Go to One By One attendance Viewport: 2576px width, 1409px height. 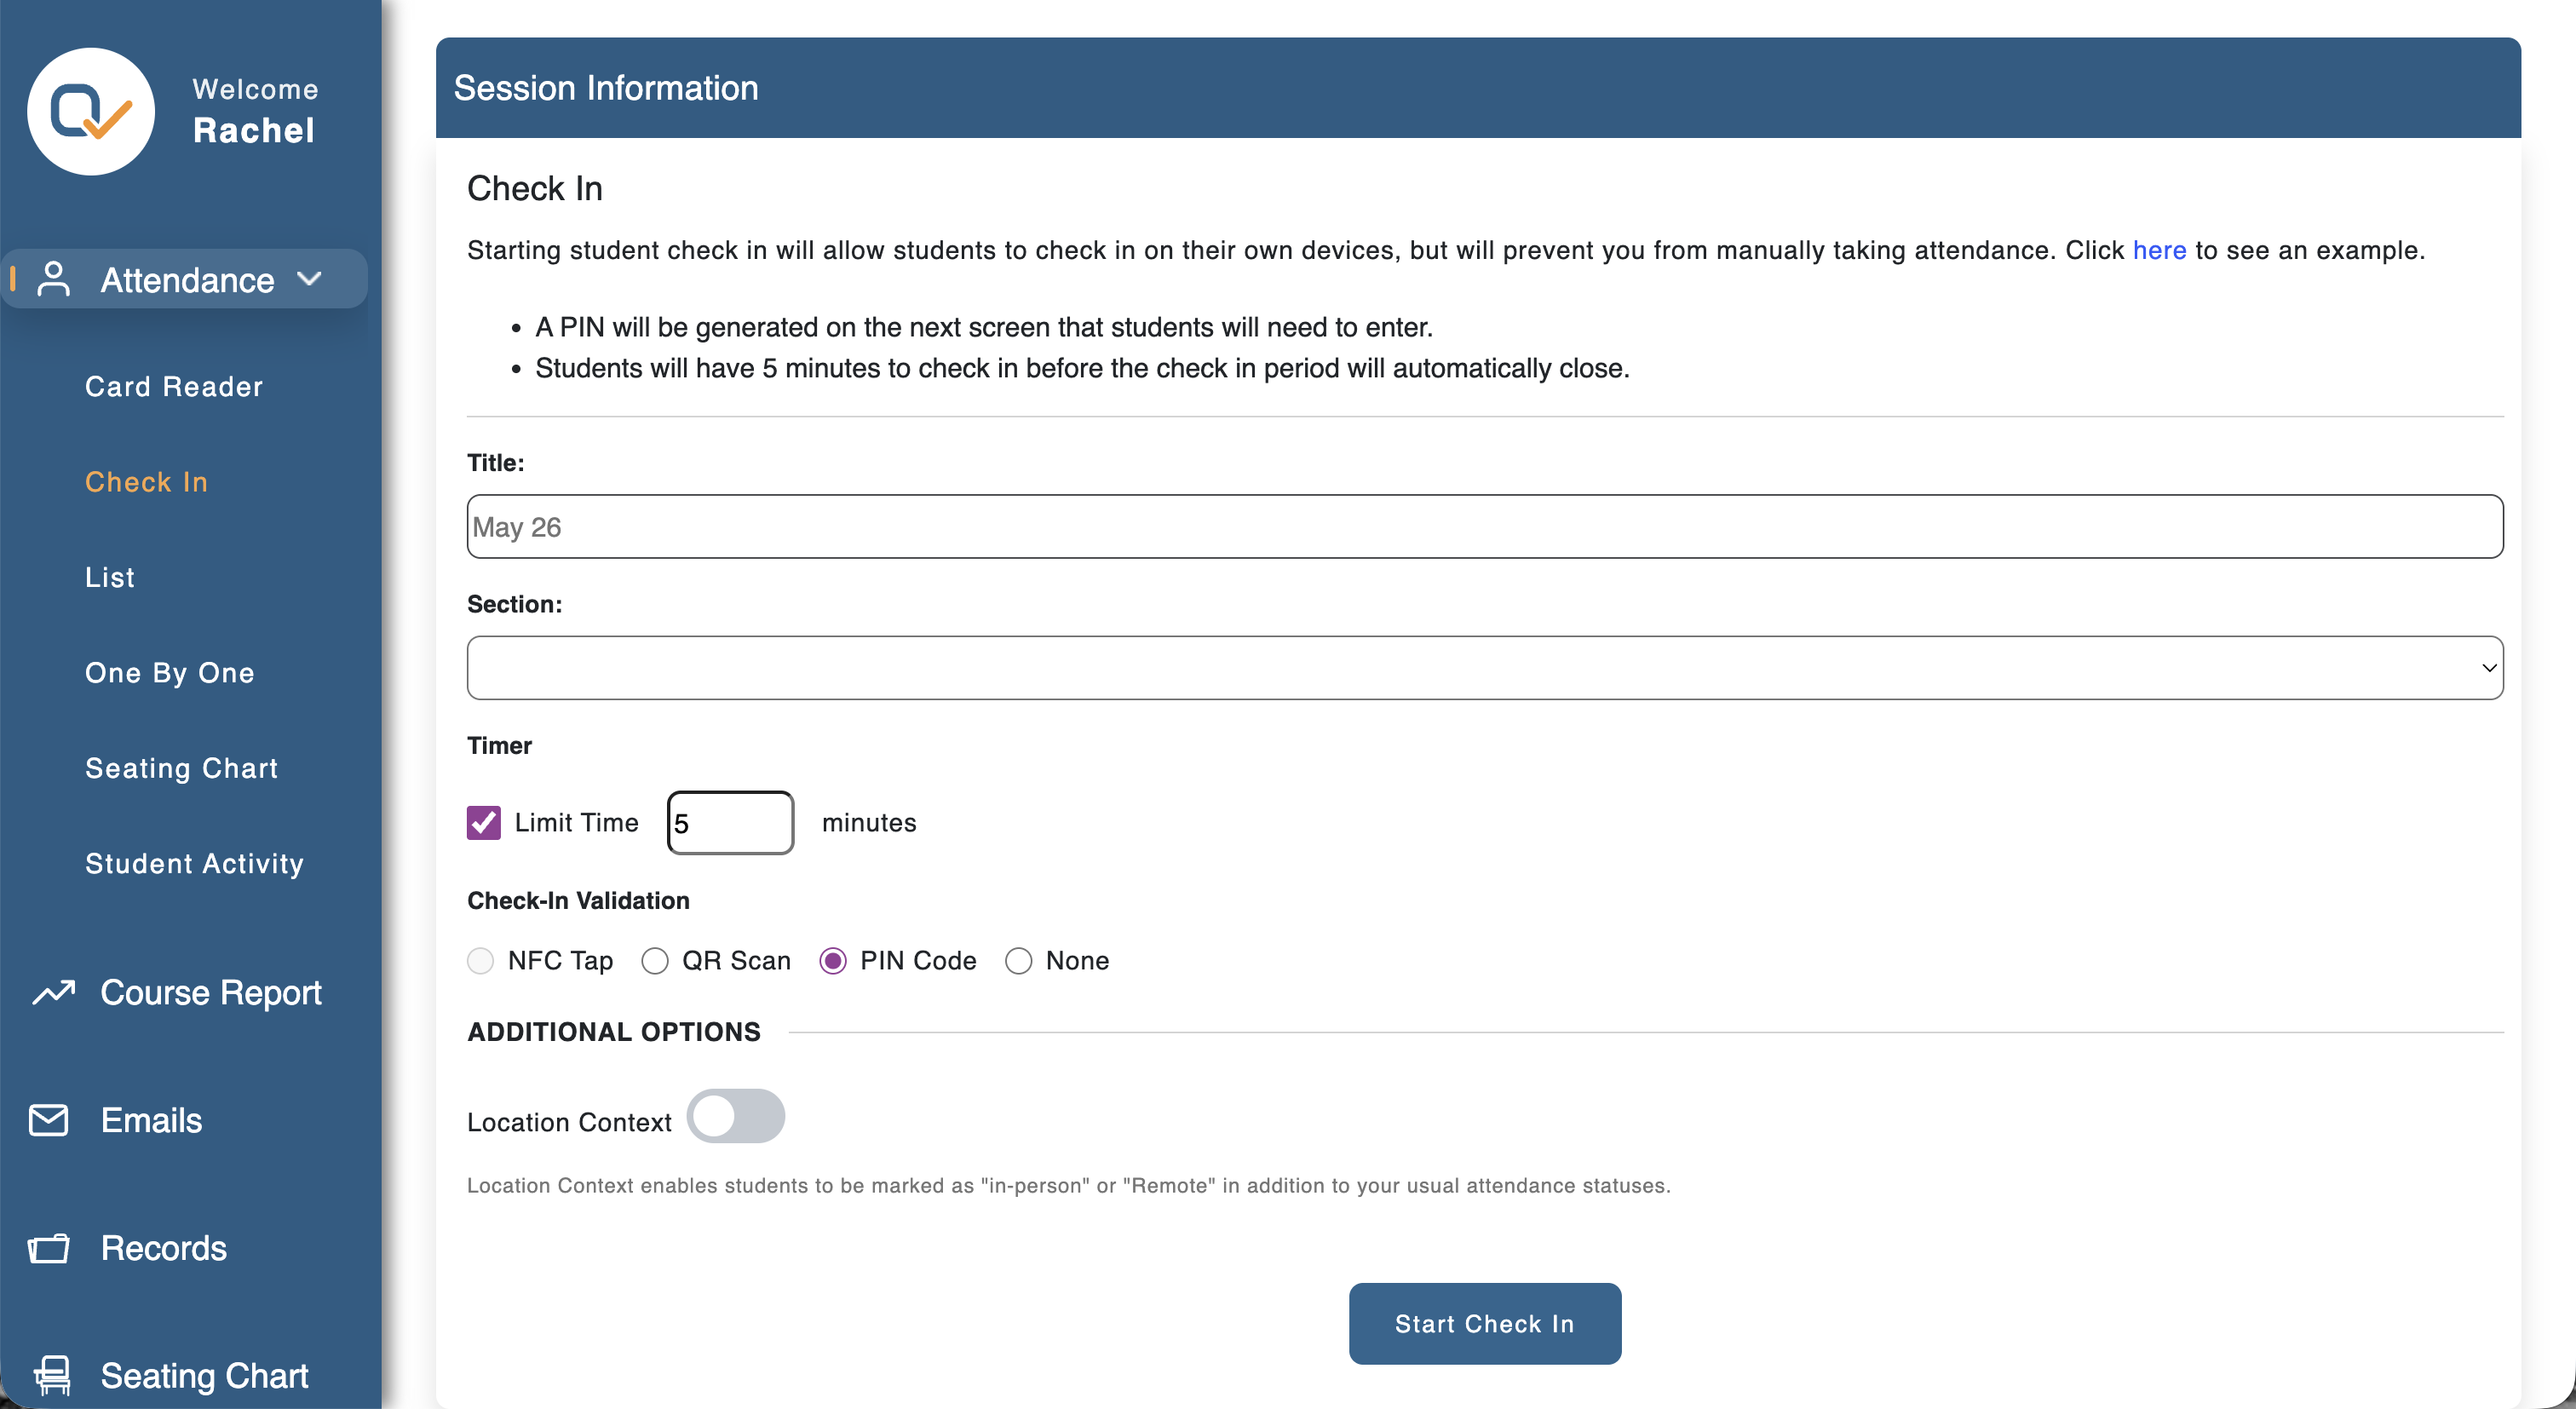pyautogui.click(x=170, y=673)
